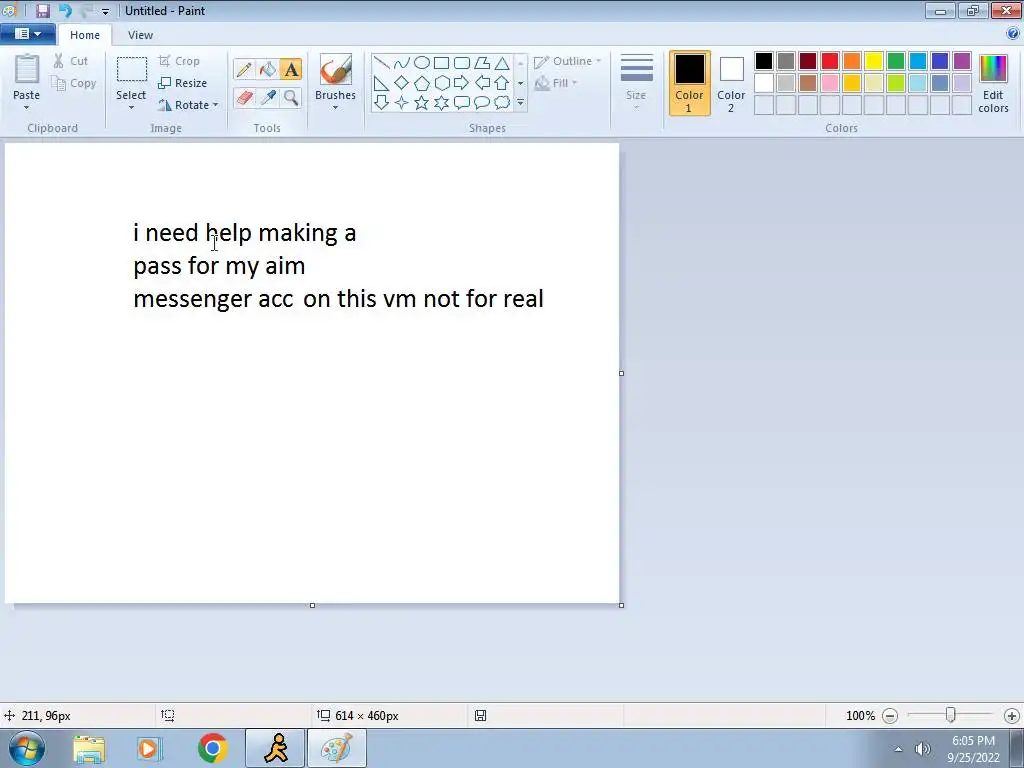
Task: Choose the Diamond shape
Action: tap(402, 83)
